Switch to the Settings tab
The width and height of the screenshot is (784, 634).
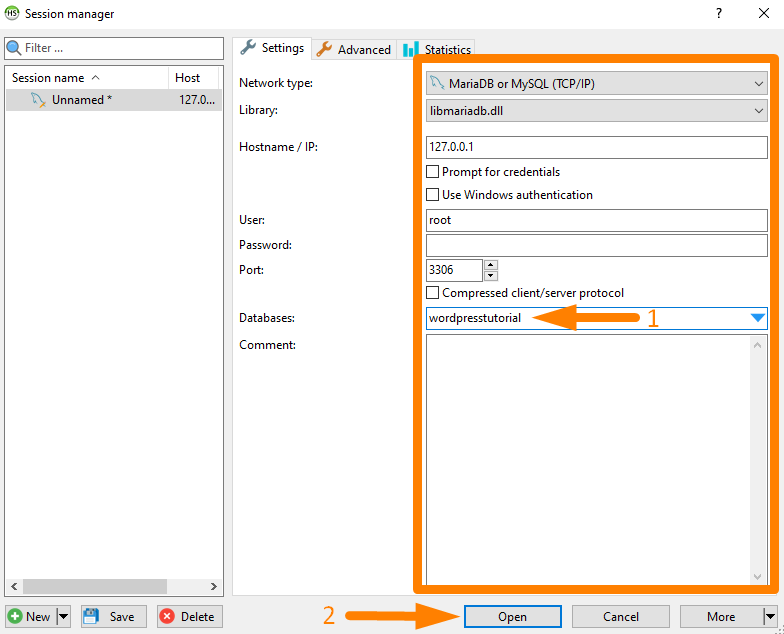pyautogui.click(x=272, y=48)
